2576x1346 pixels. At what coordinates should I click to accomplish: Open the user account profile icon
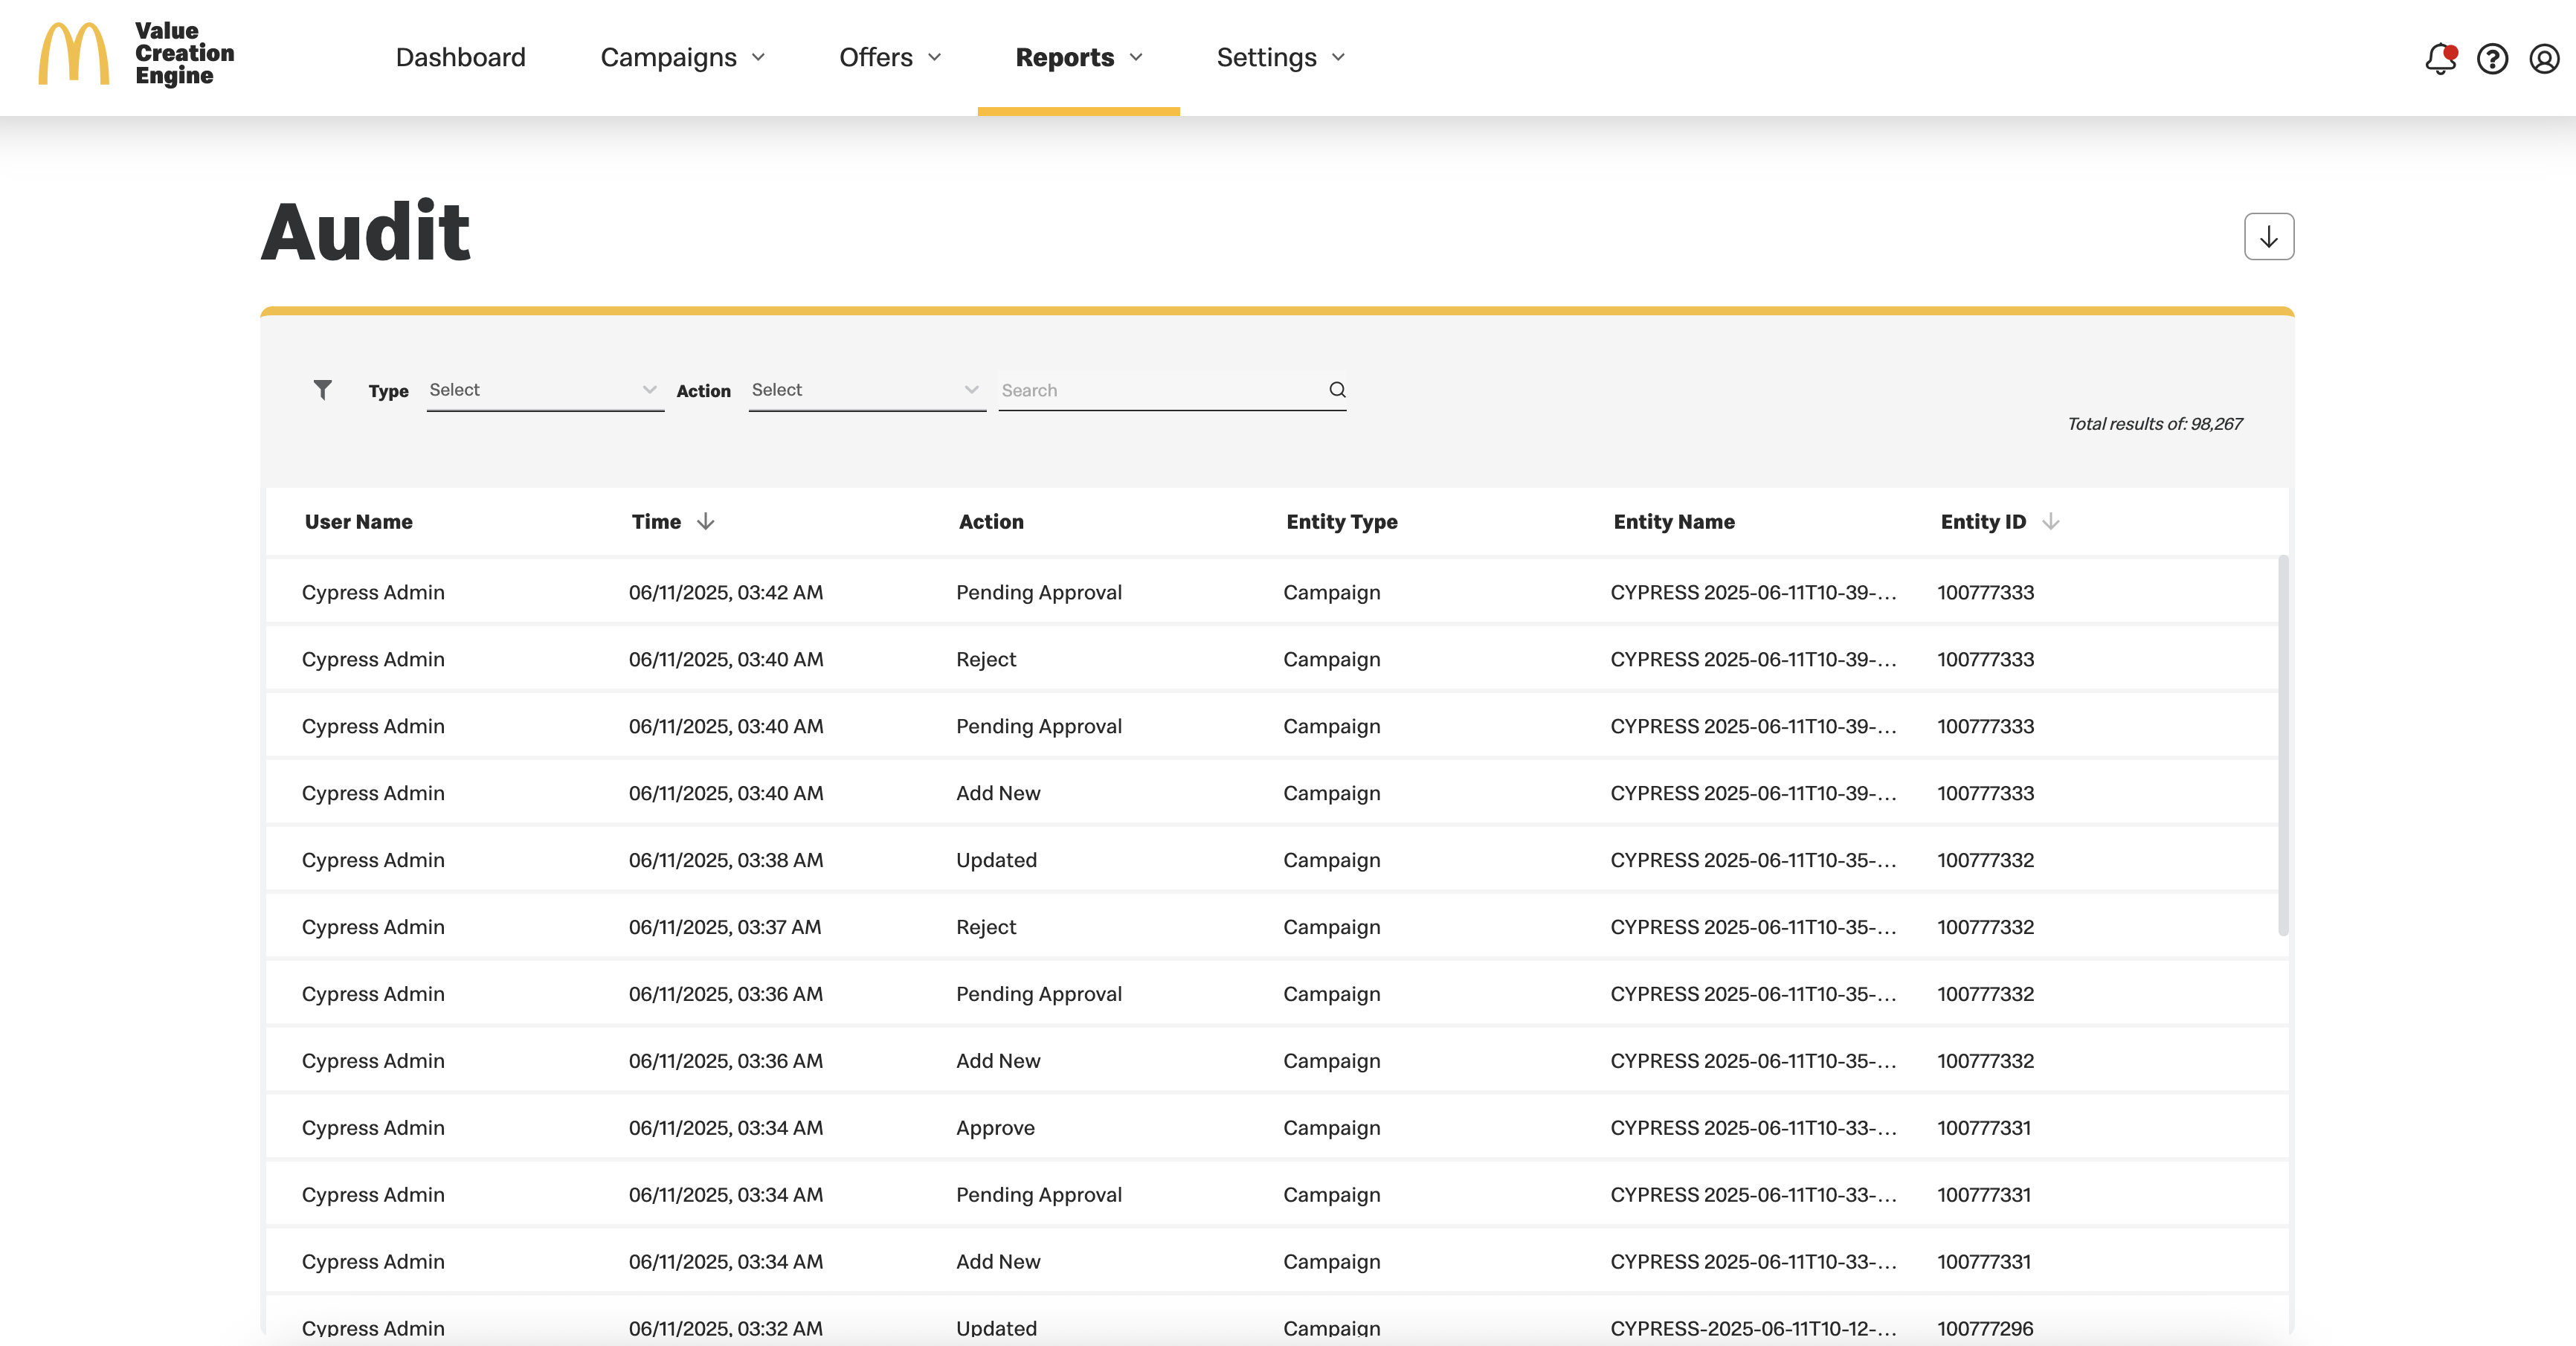point(2544,58)
